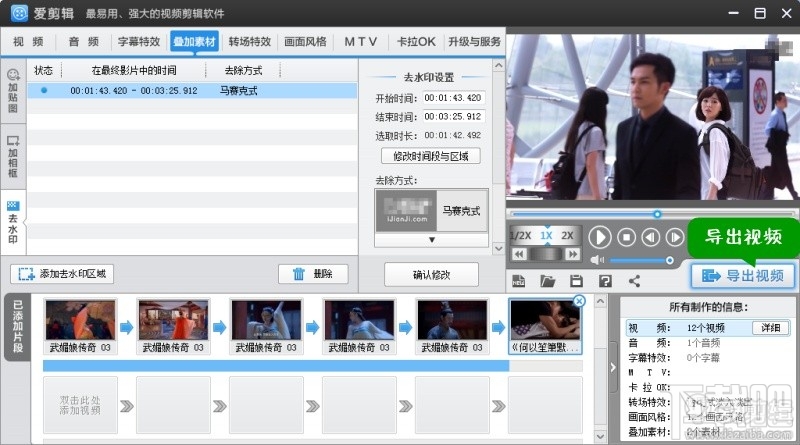
Task: Click the 详细 button beside 视频
Action: tap(771, 328)
